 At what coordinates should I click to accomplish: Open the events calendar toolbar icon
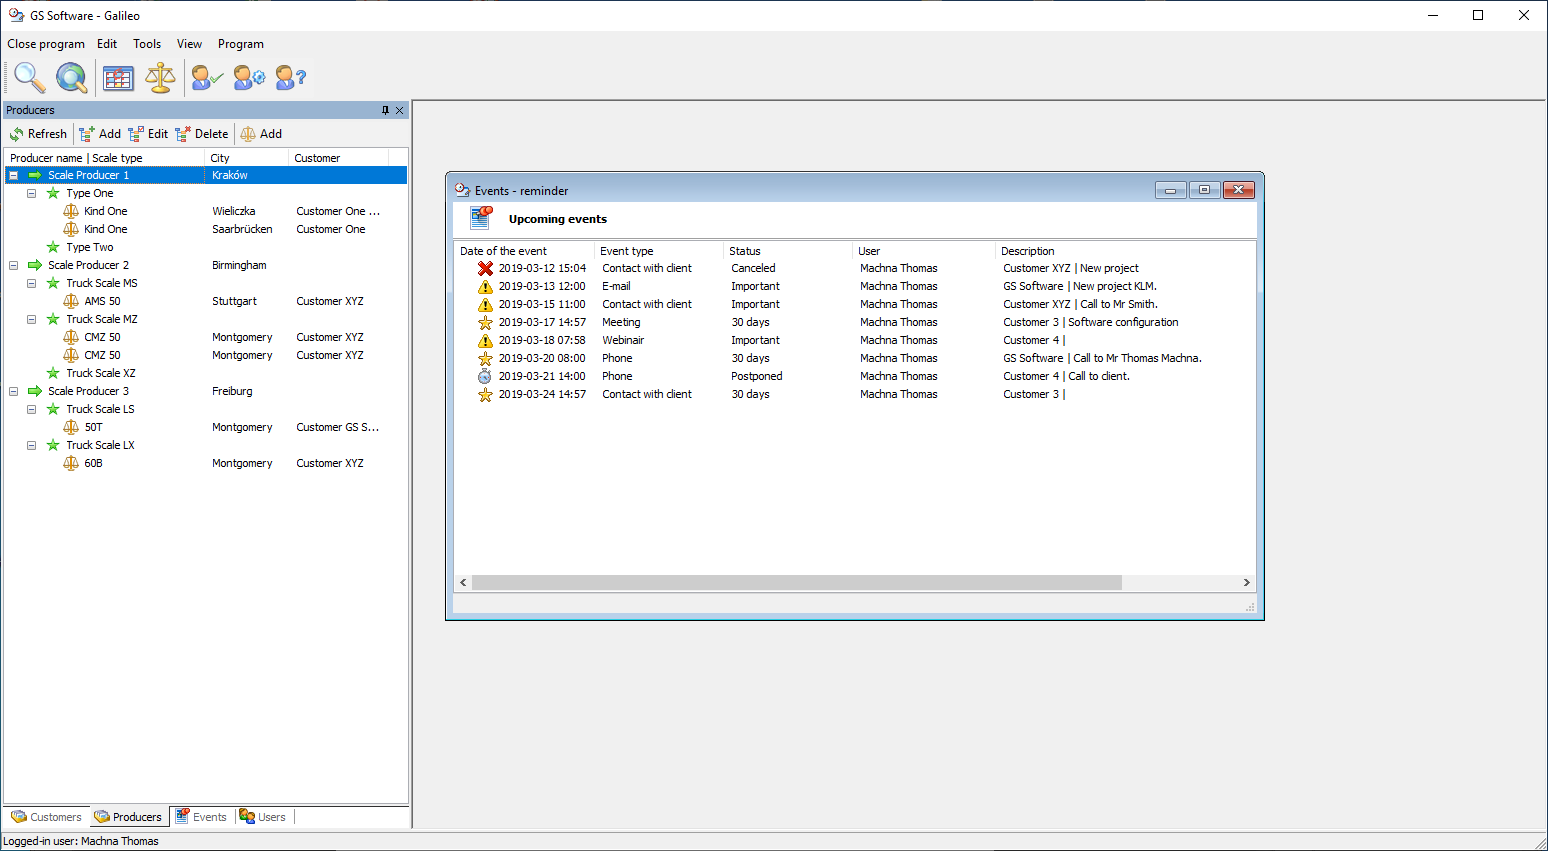[118, 78]
